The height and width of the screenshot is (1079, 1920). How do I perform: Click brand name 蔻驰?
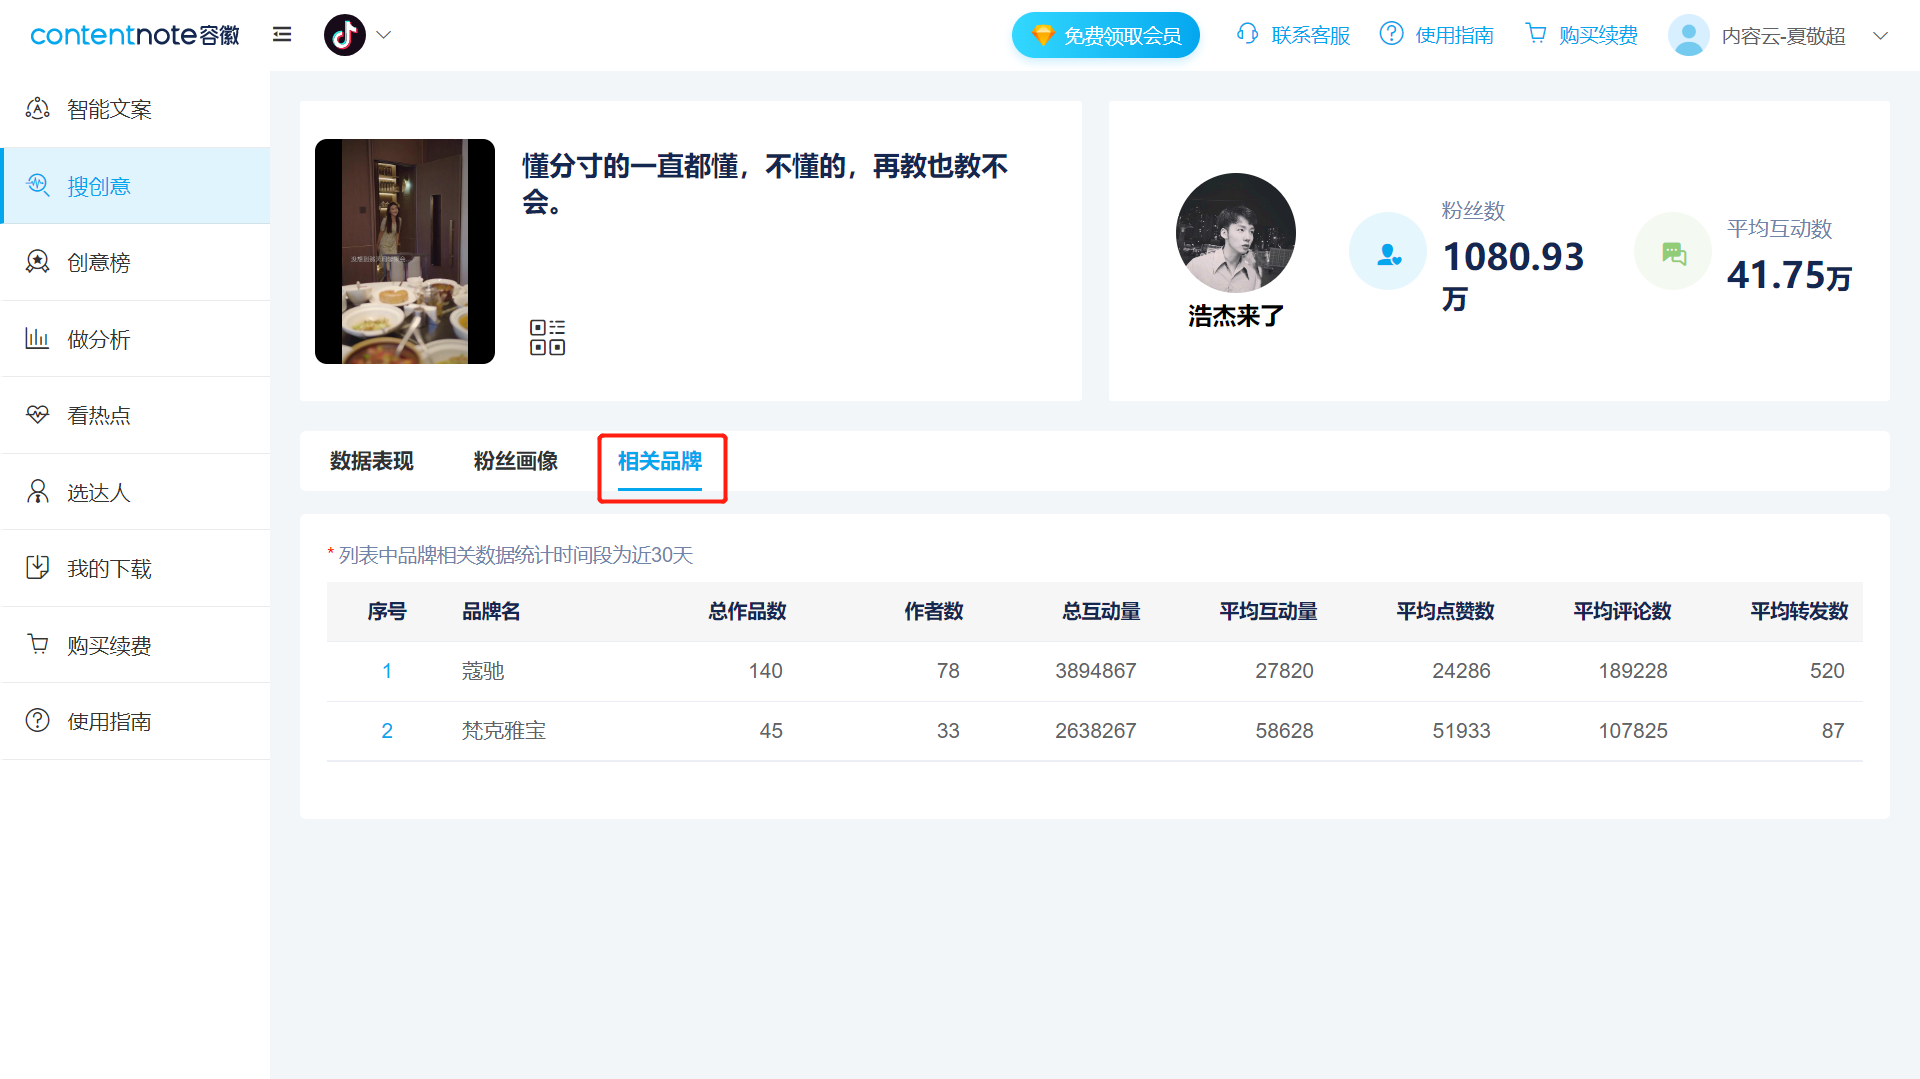[x=483, y=671]
